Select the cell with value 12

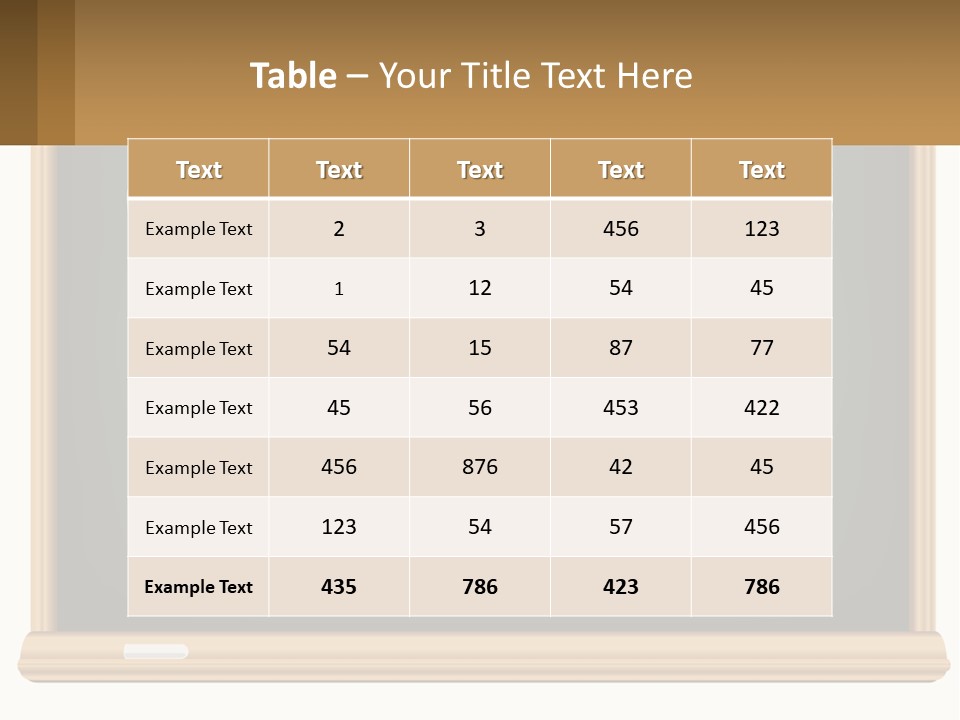(x=479, y=288)
